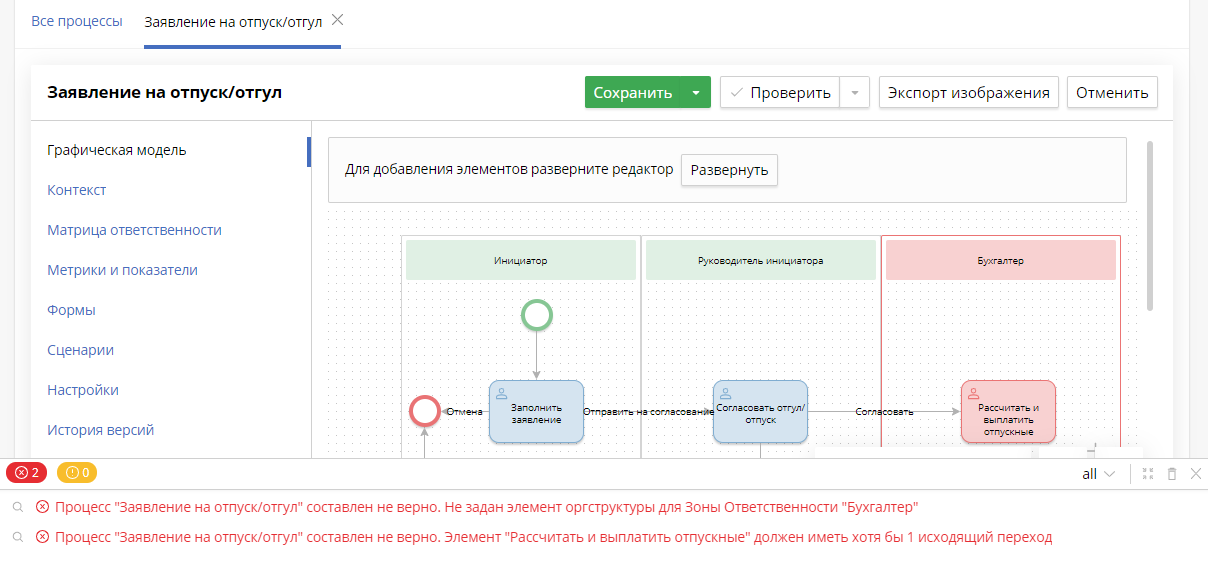Open Матрица ответственности section
The height and width of the screenshot is (562, 1208).
(134, 230)
